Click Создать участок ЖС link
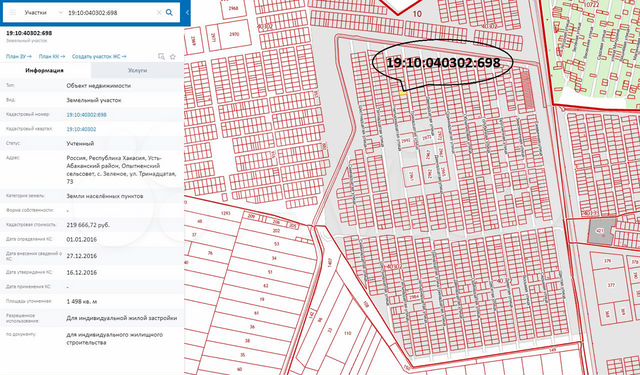The width and height of the screenshot is (640, 375). click(99, 57)
